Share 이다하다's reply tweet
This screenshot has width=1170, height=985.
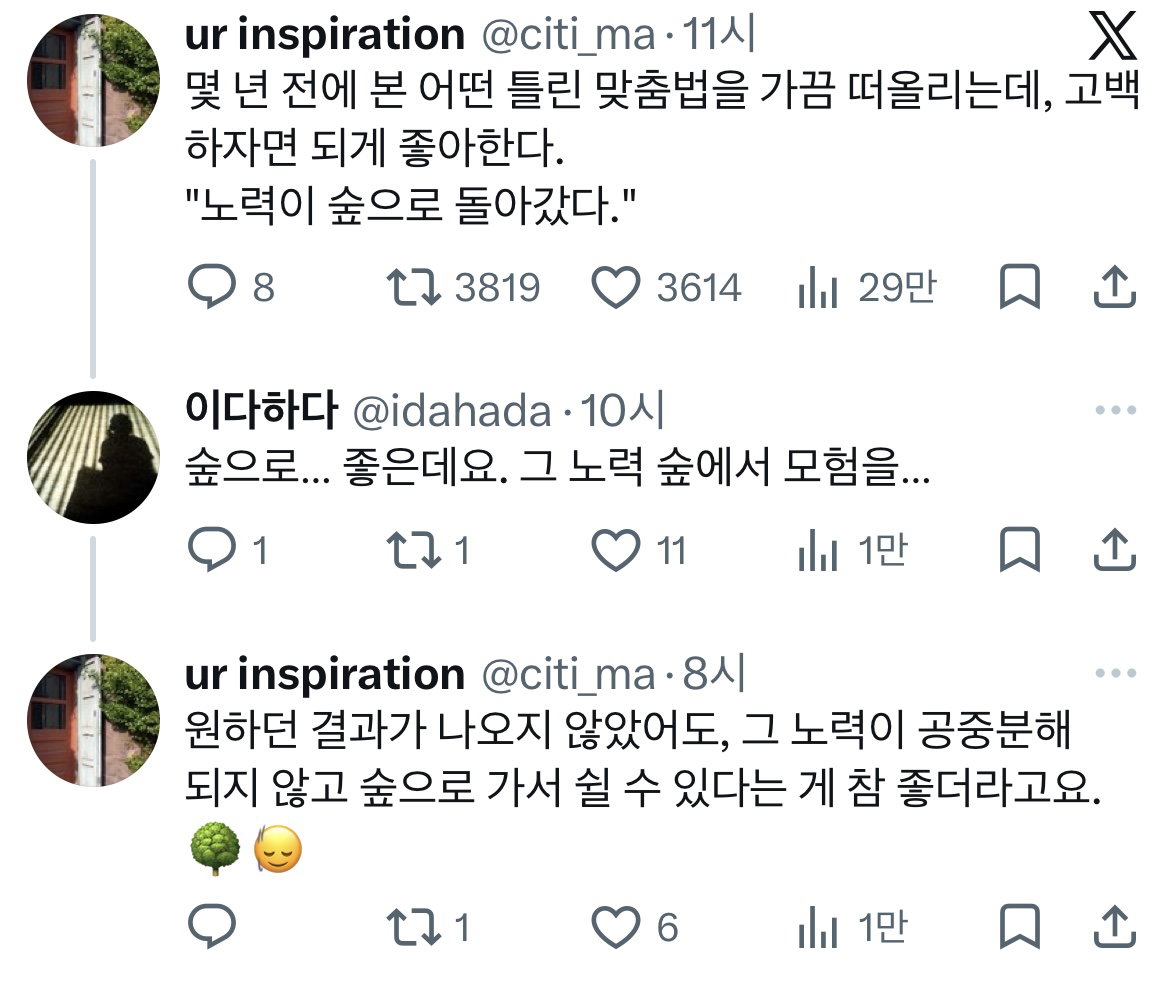[x=1114, y=550]
